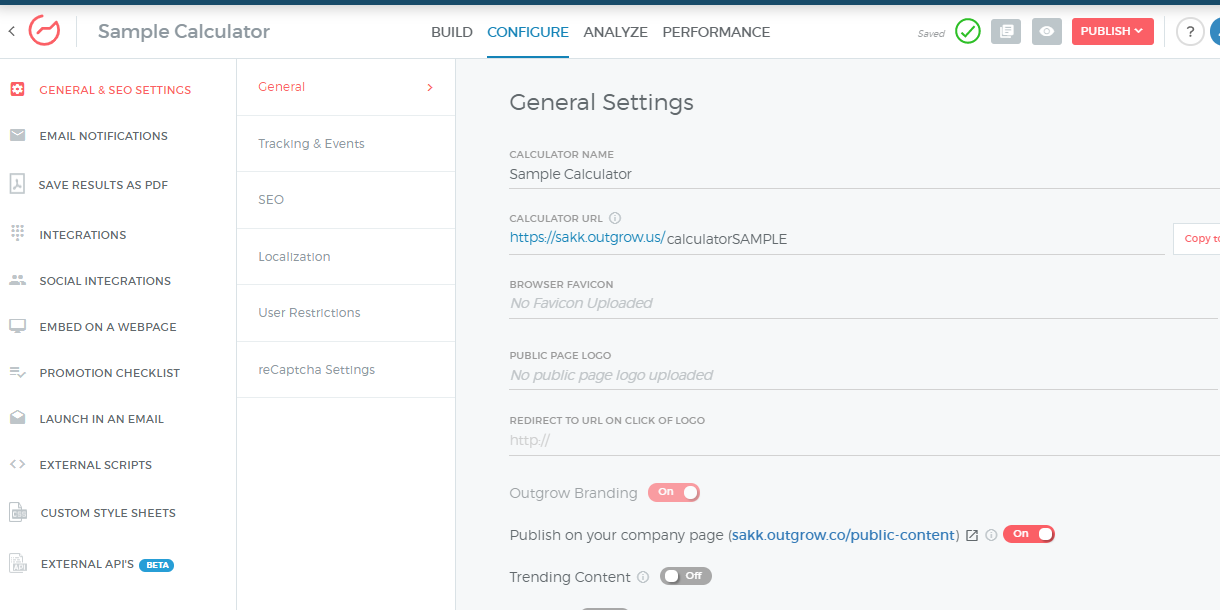Toggle the Outgrow Branding switch
This screenshot has width=1220, height=610.
coord(674,492)
